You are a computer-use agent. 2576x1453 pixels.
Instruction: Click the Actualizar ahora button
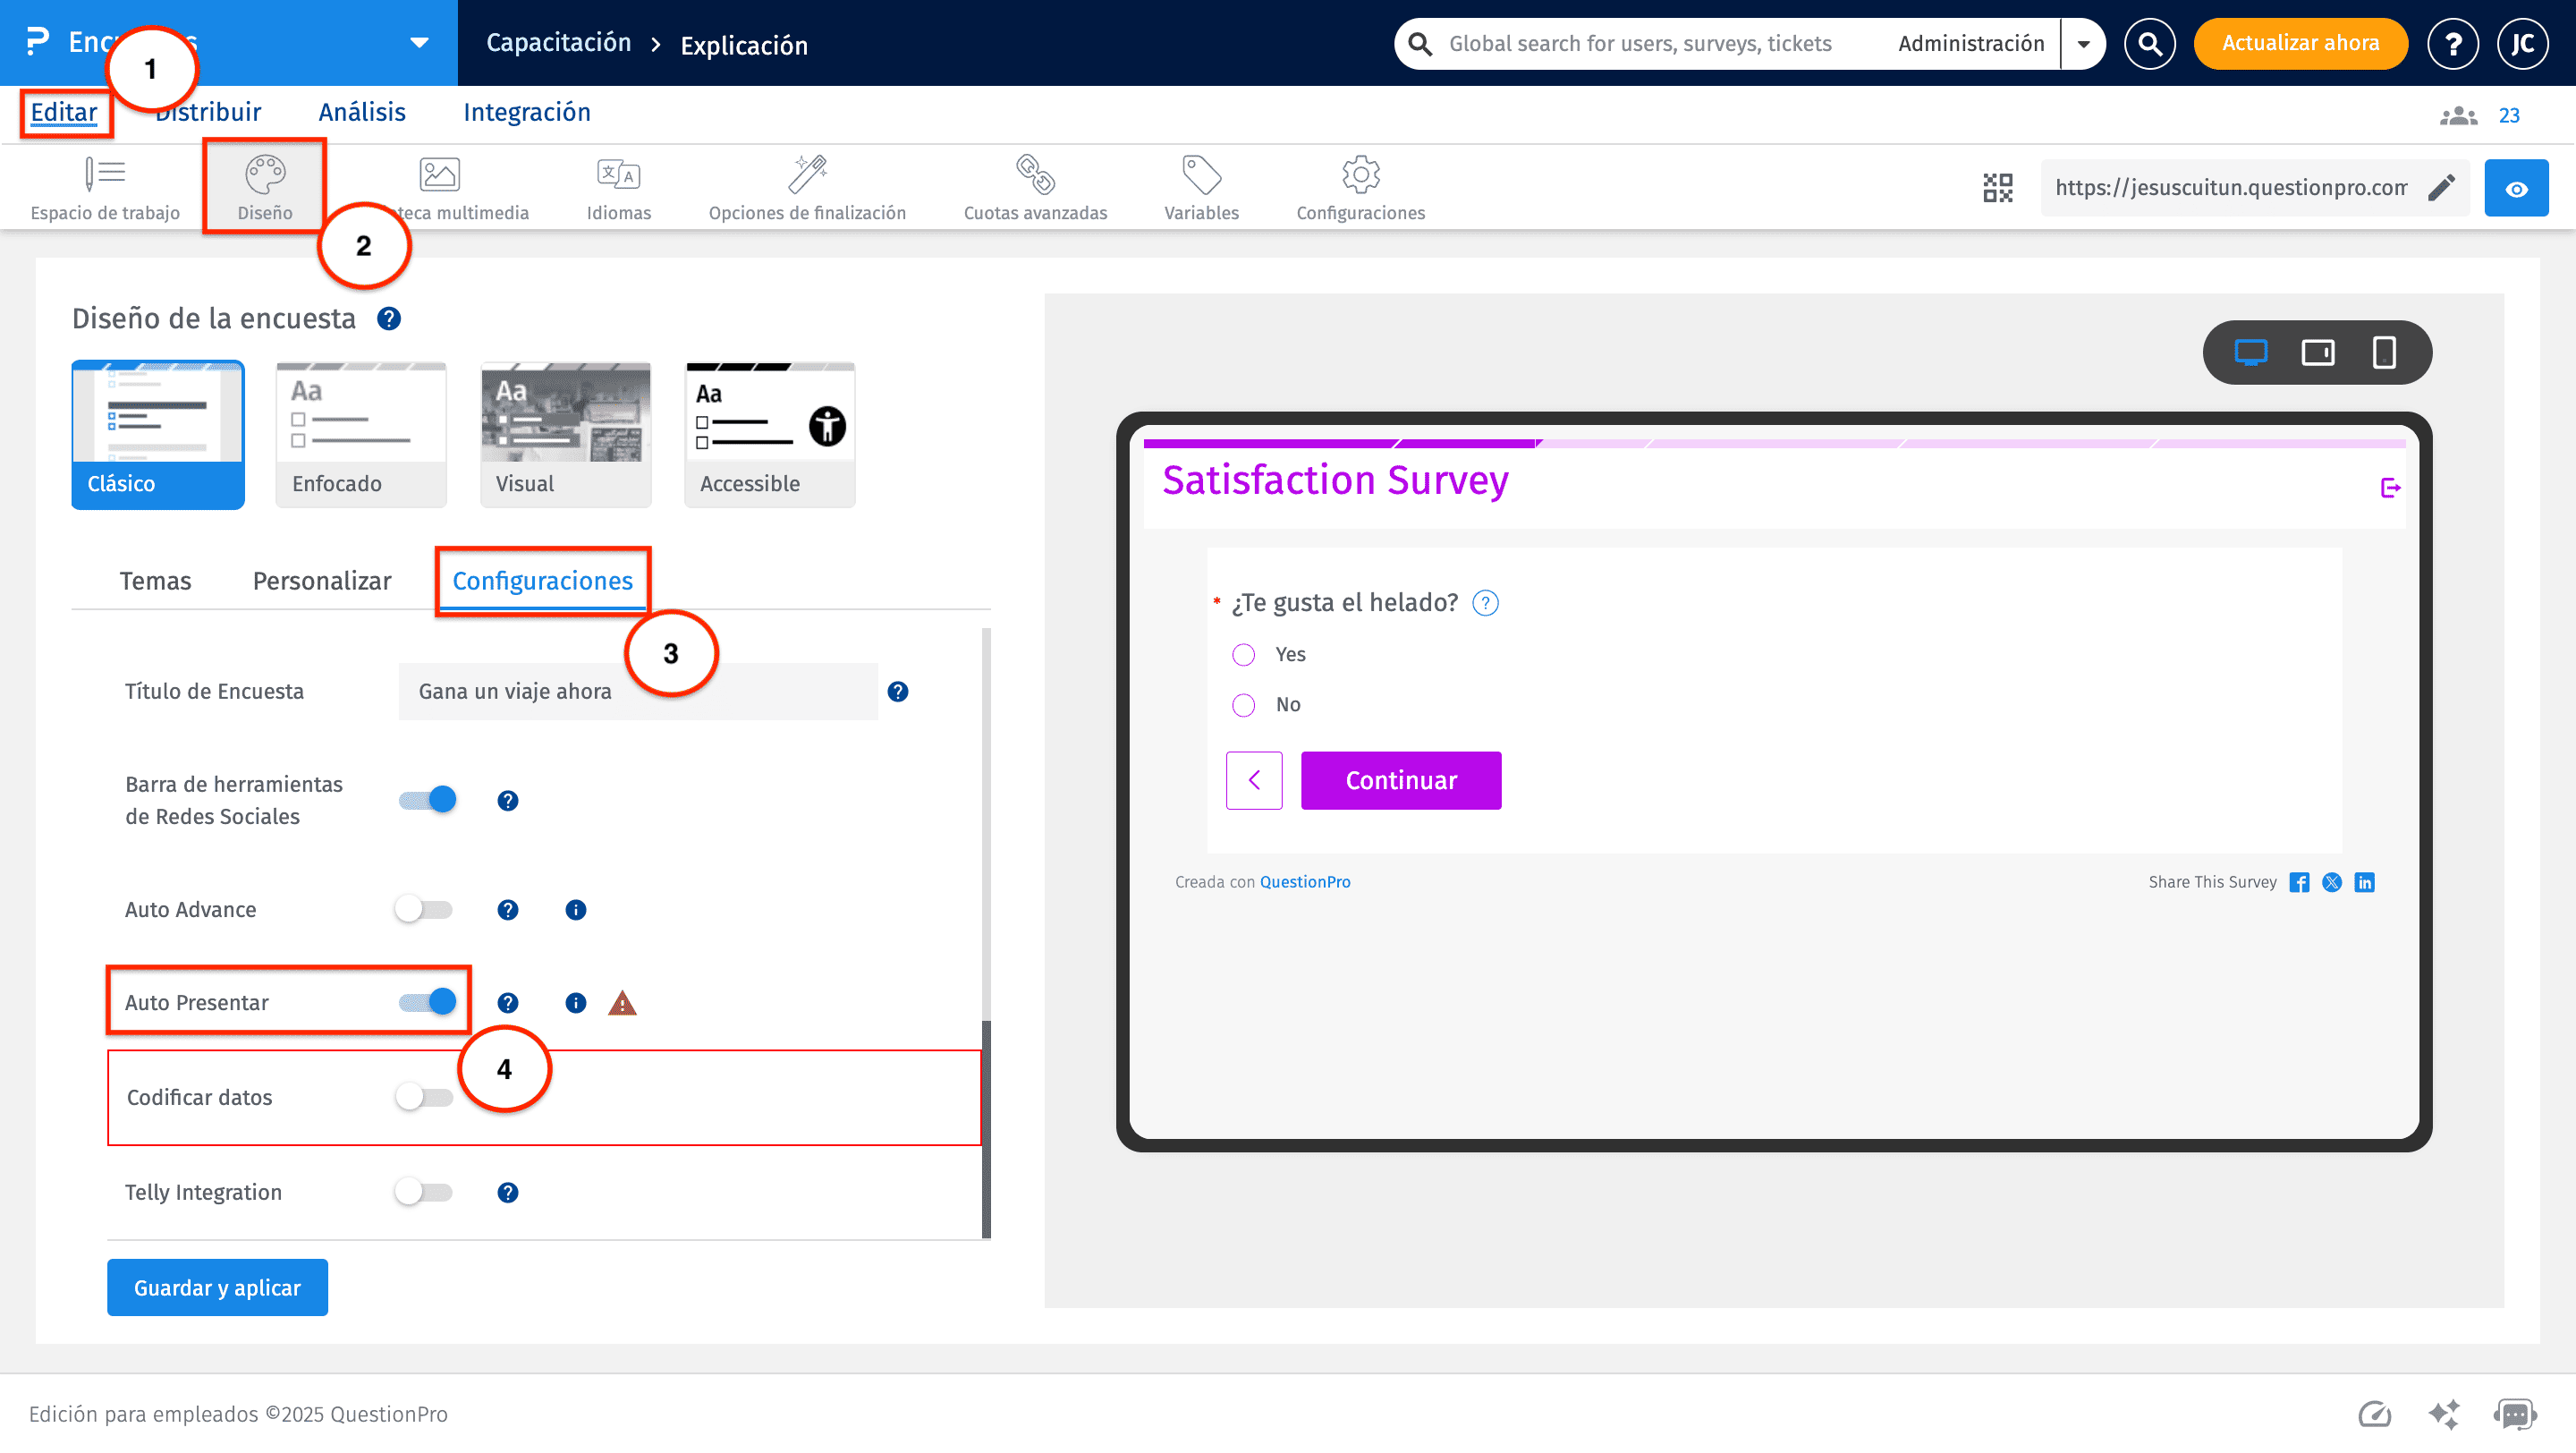click(x=2300, y=43)
